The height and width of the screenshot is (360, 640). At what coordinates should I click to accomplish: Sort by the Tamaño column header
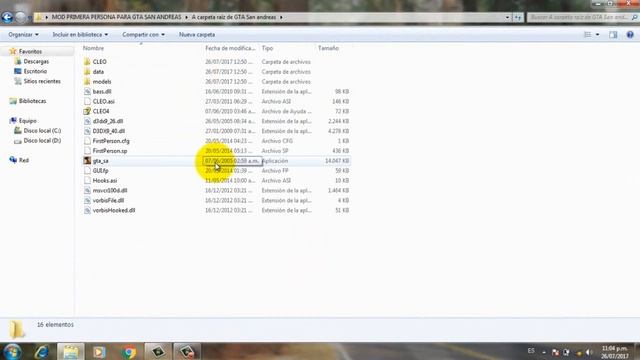point(328,48)
